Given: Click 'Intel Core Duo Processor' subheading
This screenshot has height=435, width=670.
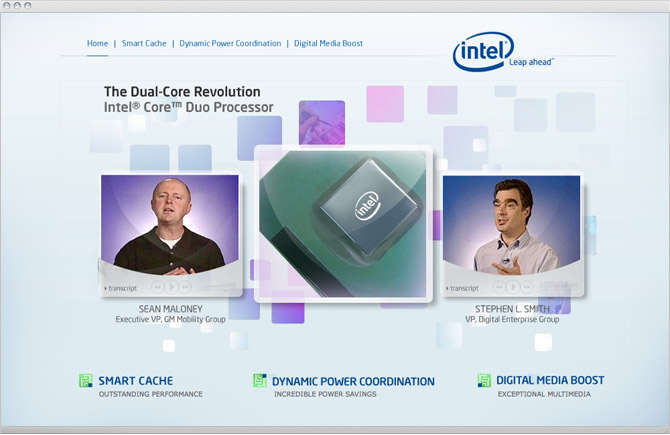Looking at the screenshot, I should (x=188, y=107).
